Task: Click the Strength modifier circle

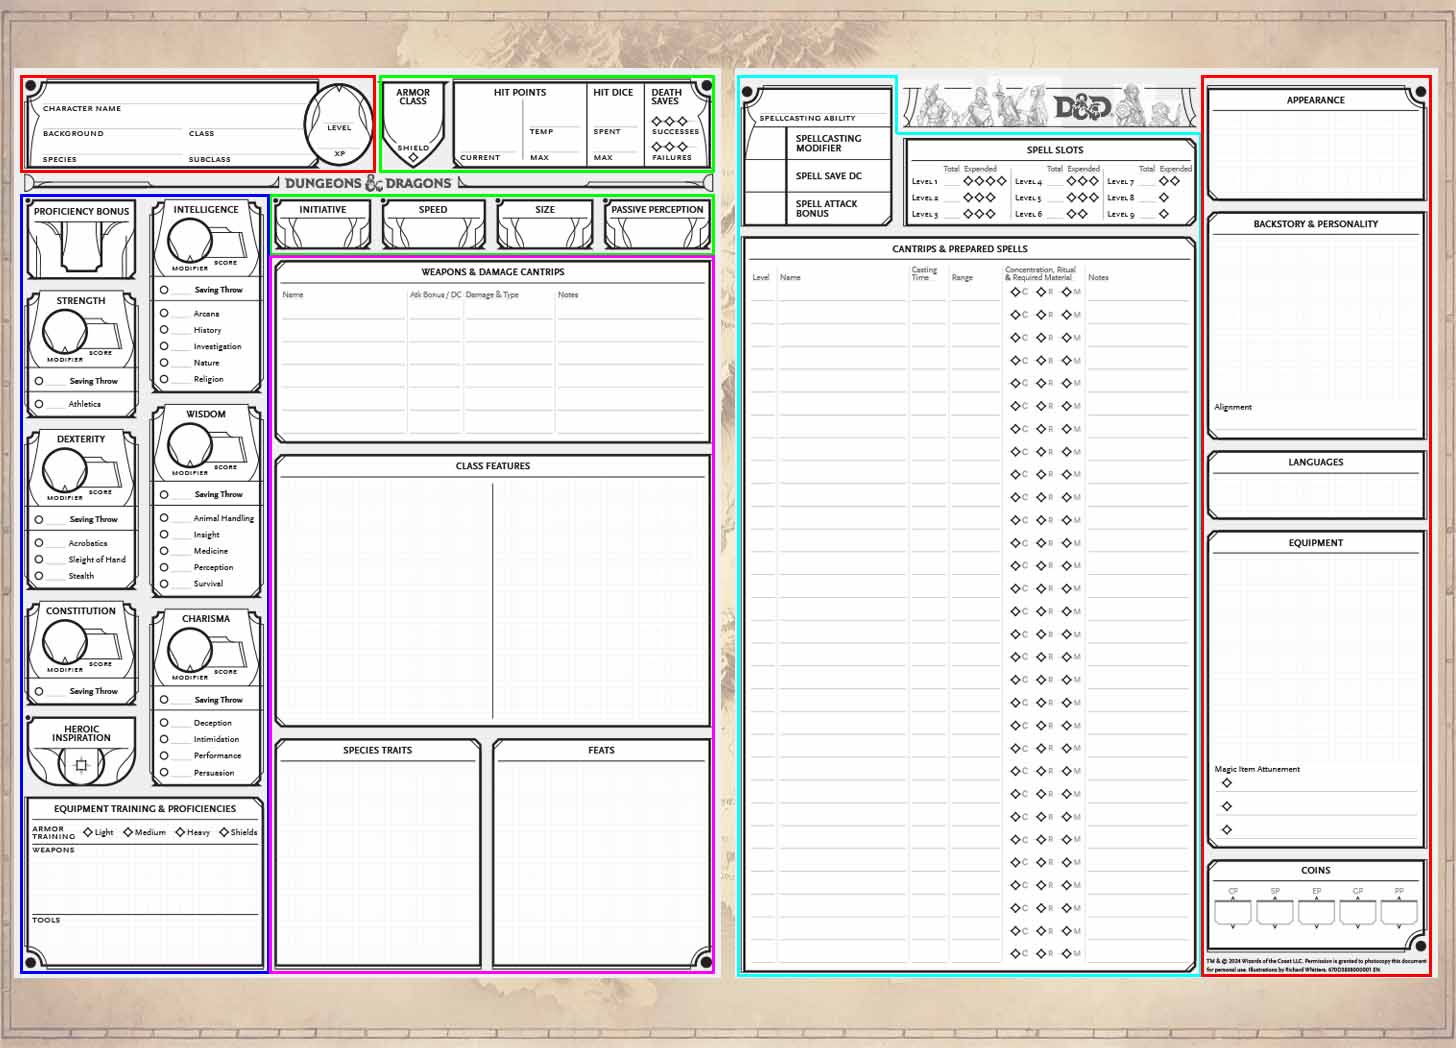Action: (x=65, y=331)
